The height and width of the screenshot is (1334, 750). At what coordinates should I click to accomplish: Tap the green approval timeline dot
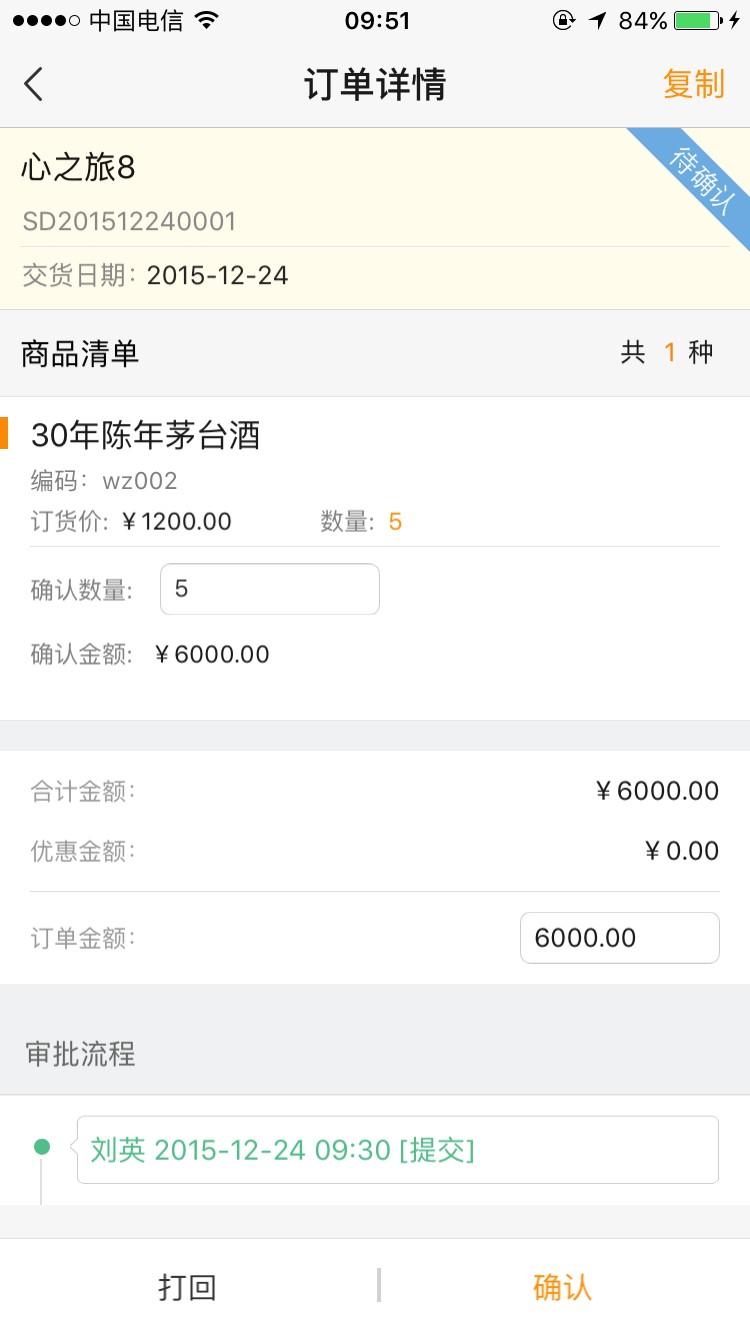pyautogui.click(x=41, y=1147)
